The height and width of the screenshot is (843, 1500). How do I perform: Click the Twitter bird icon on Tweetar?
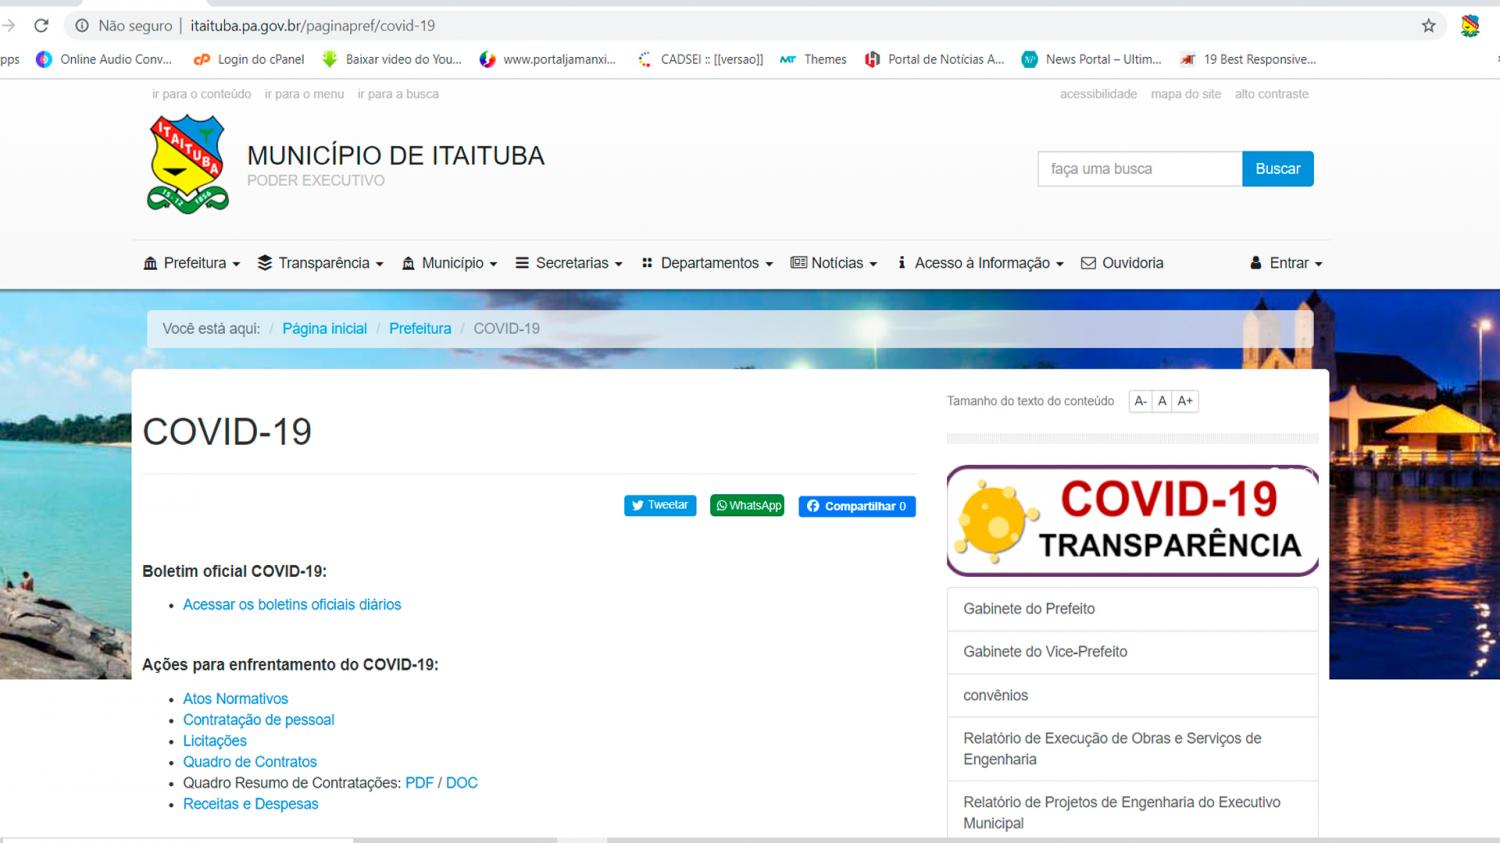[637, 505]
